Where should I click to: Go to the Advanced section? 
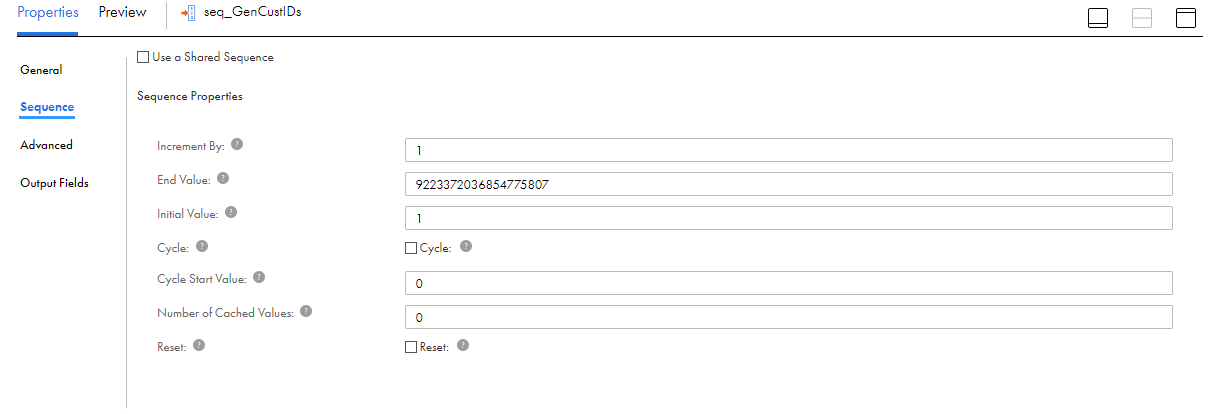pos(46,145)
